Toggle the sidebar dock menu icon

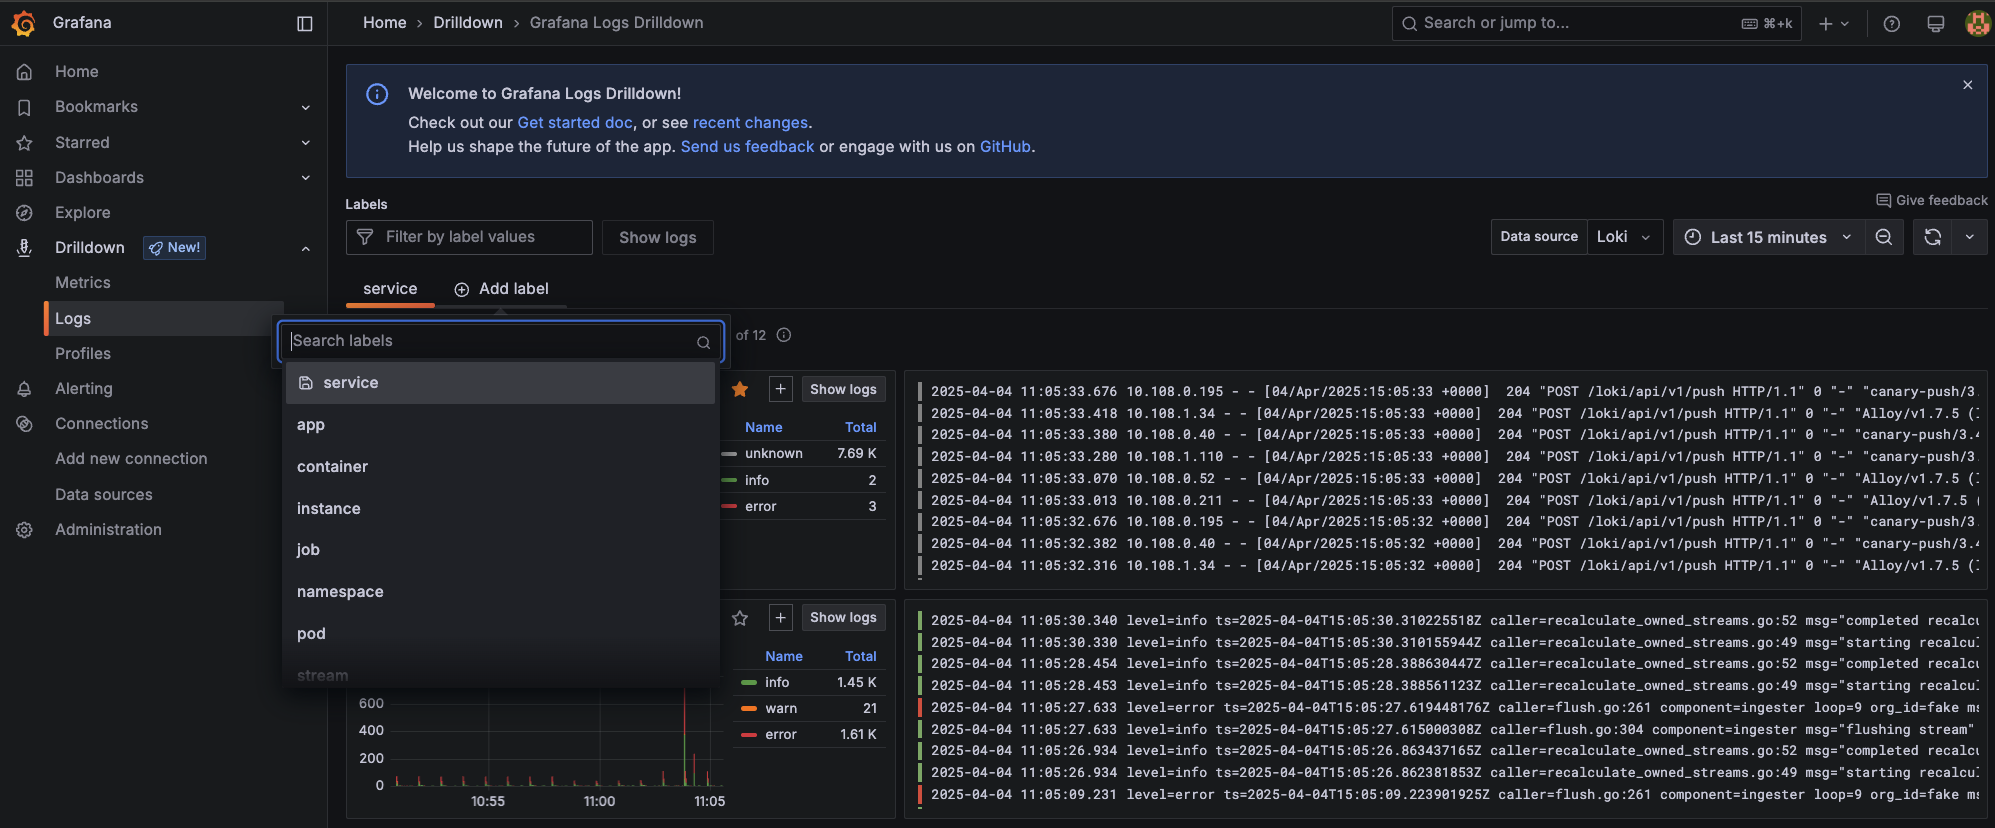click(305, 23)
